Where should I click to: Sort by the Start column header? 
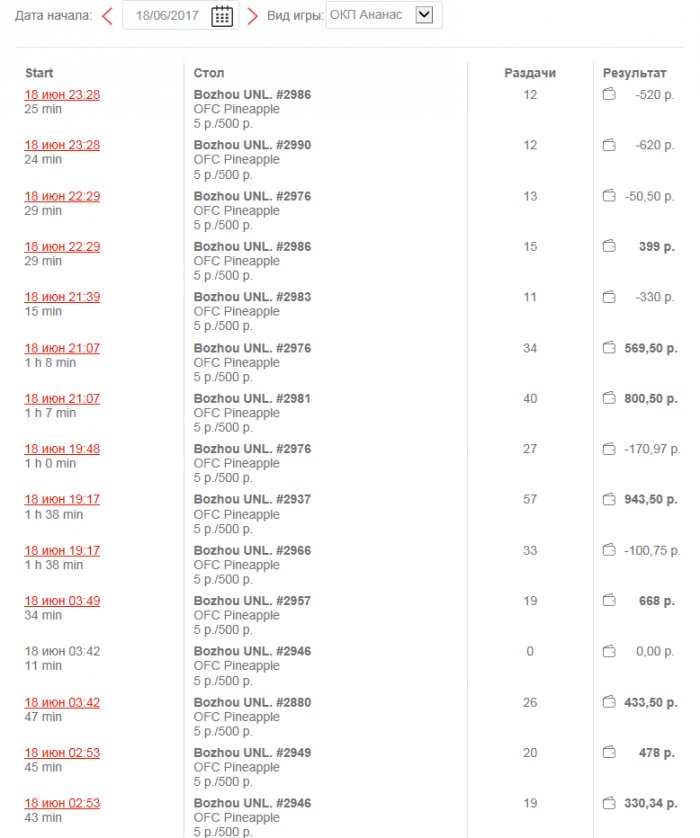click(39, 73)
